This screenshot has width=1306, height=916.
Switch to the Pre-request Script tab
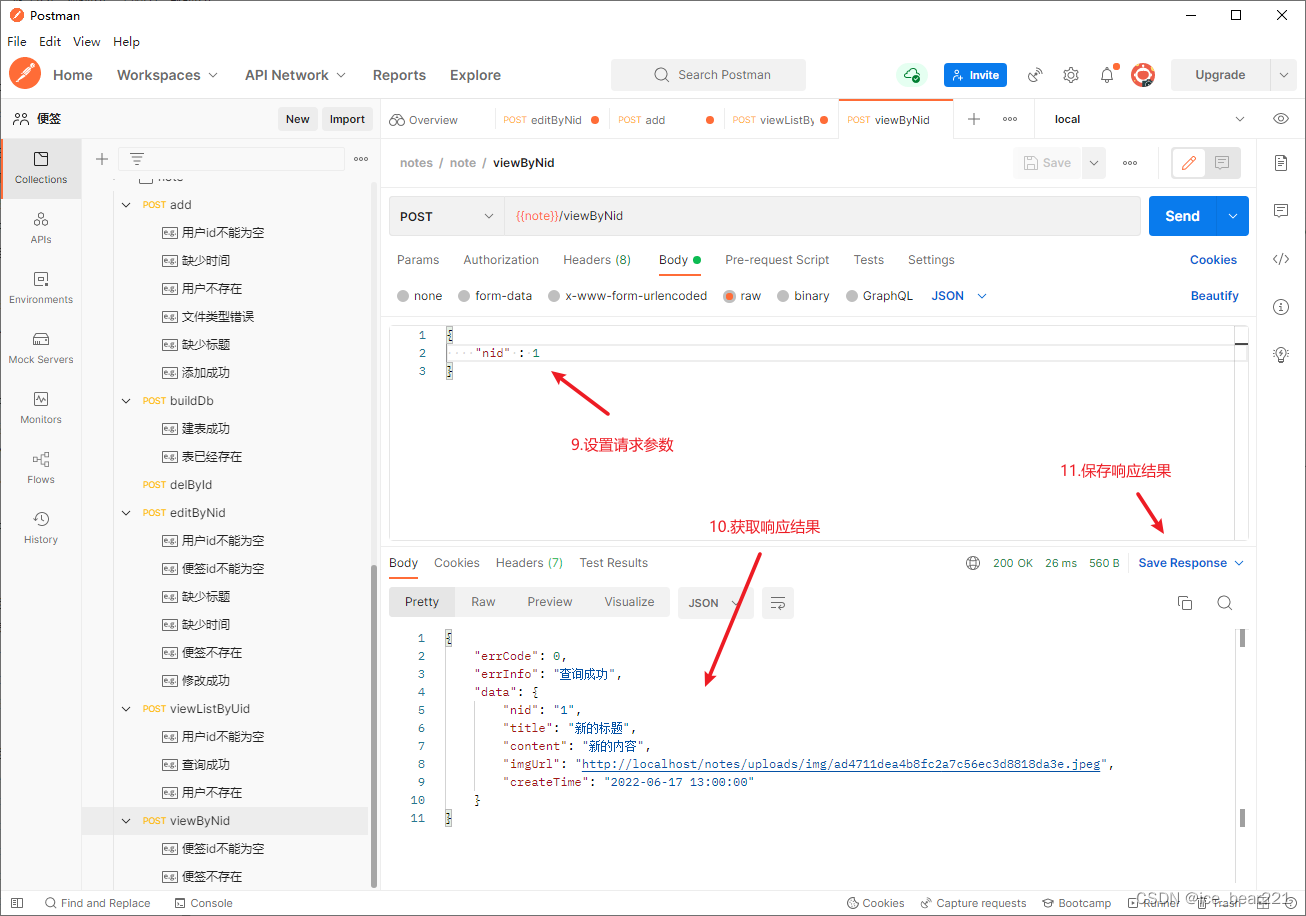[777, 260]
